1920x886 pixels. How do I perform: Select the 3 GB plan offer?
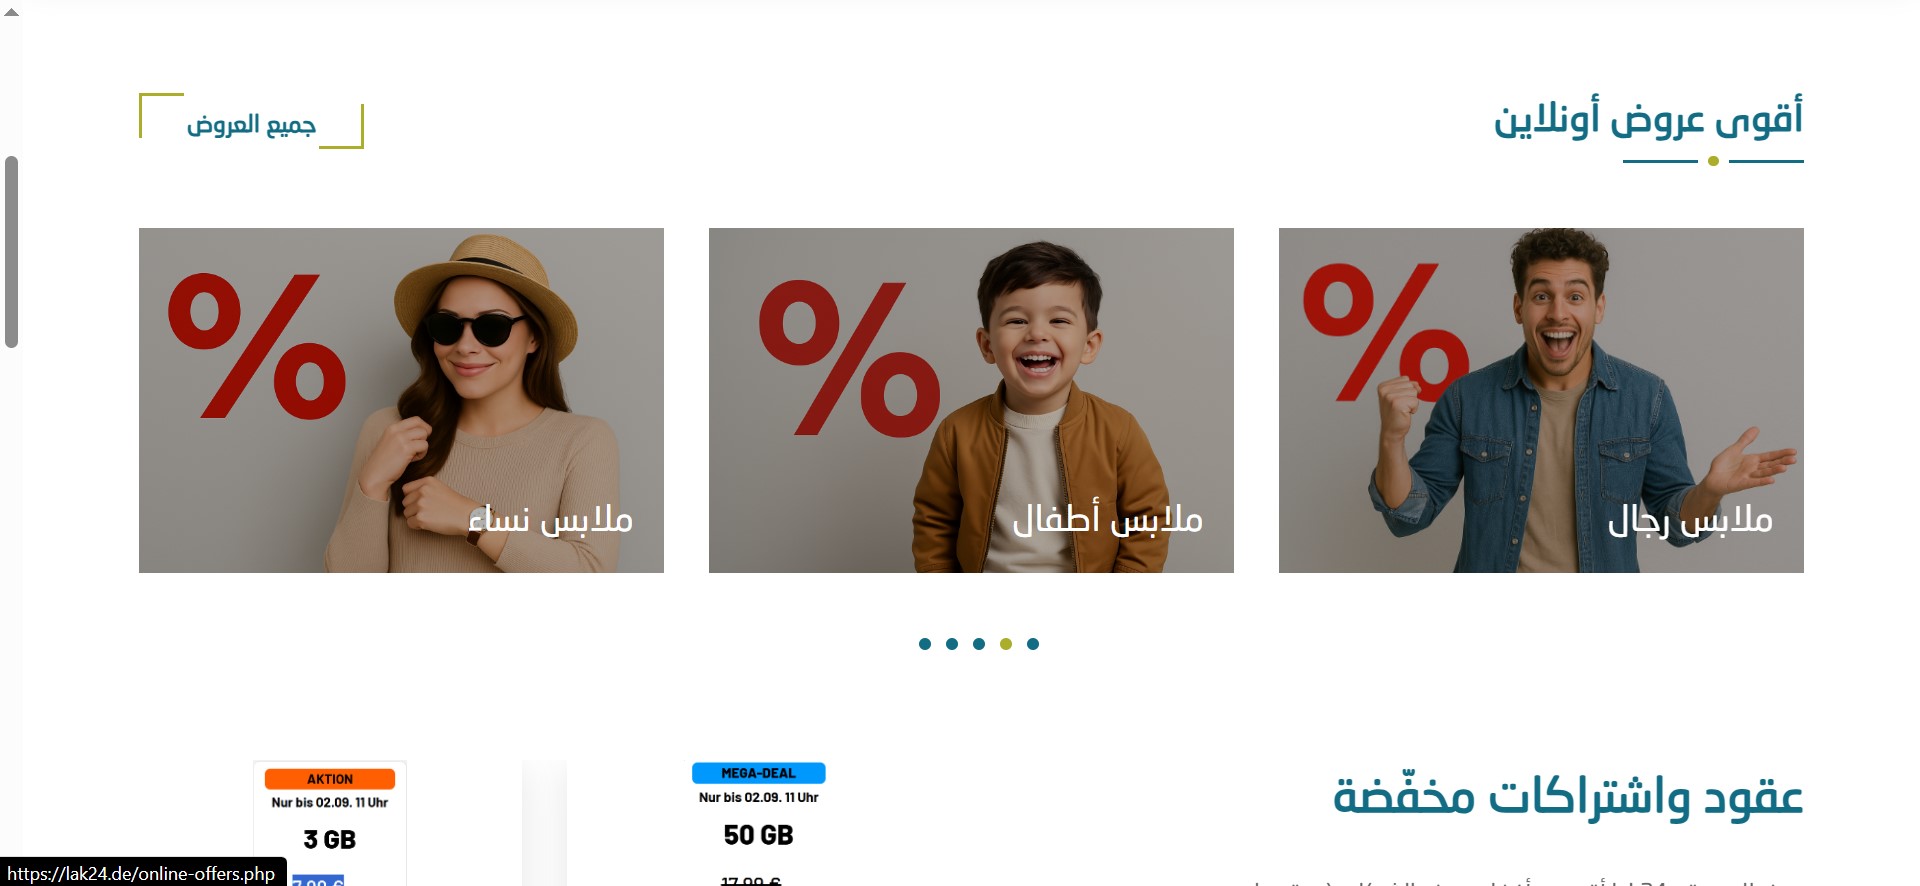pos(330,824)
